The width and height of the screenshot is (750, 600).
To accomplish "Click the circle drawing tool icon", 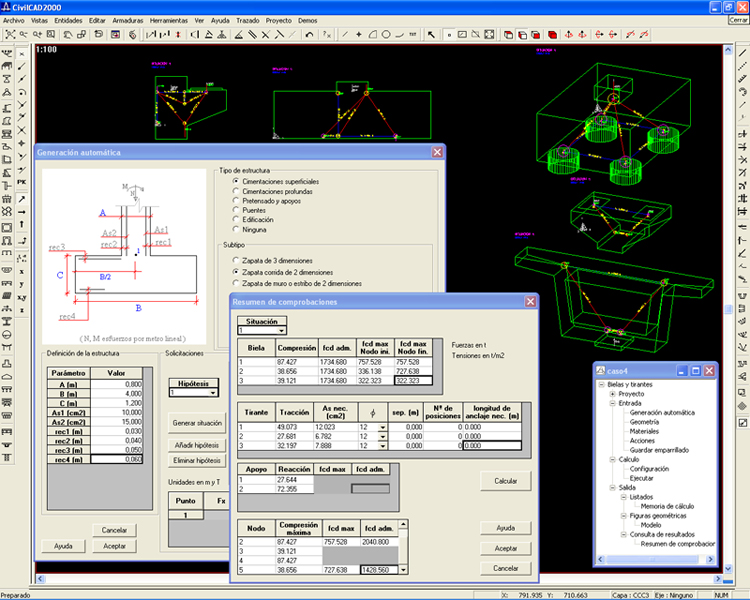I will coord(385,35).
